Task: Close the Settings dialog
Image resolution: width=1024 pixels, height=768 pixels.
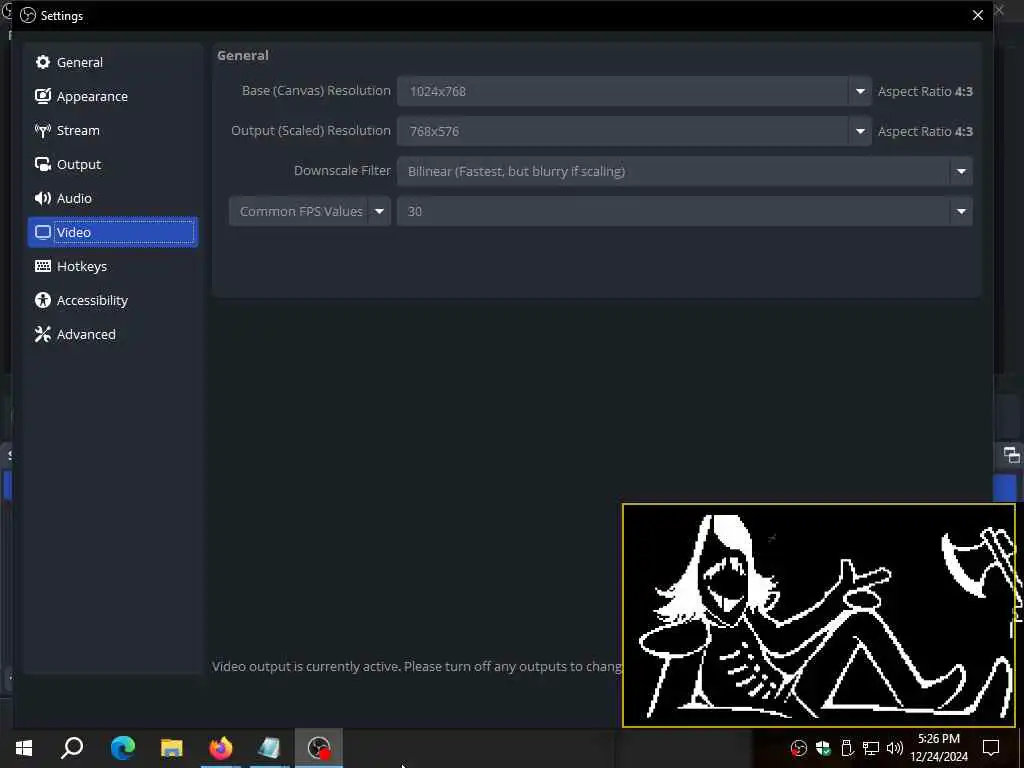Action: coord(978,15)
